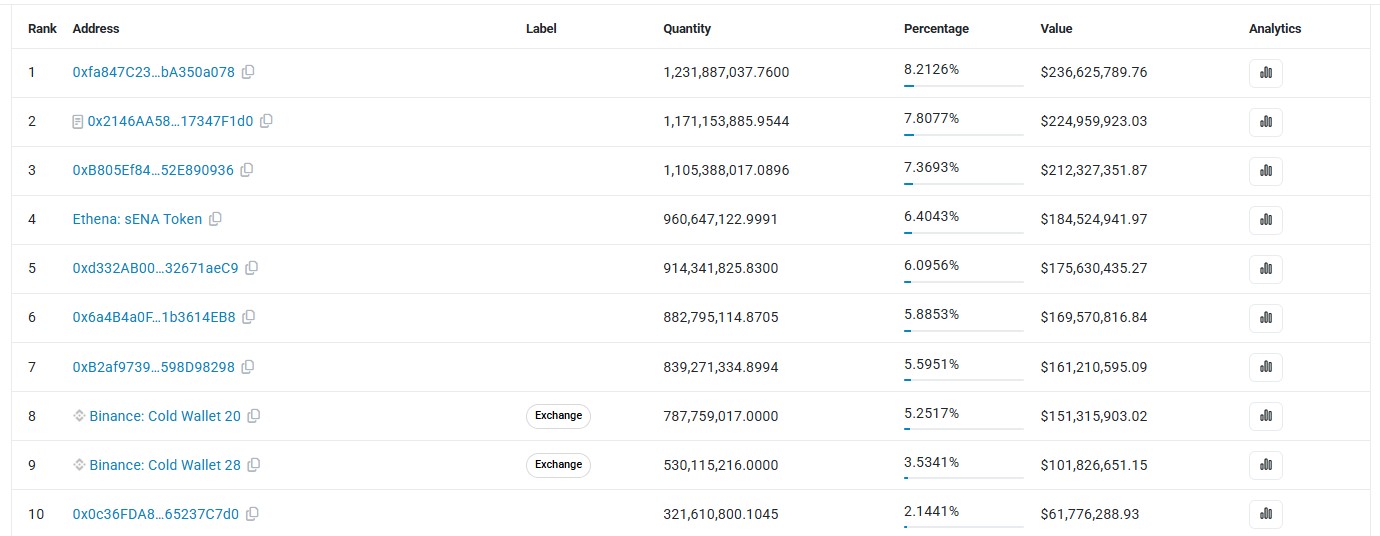Open address 0xfa847C23…bA350a078

pos(154,72)
